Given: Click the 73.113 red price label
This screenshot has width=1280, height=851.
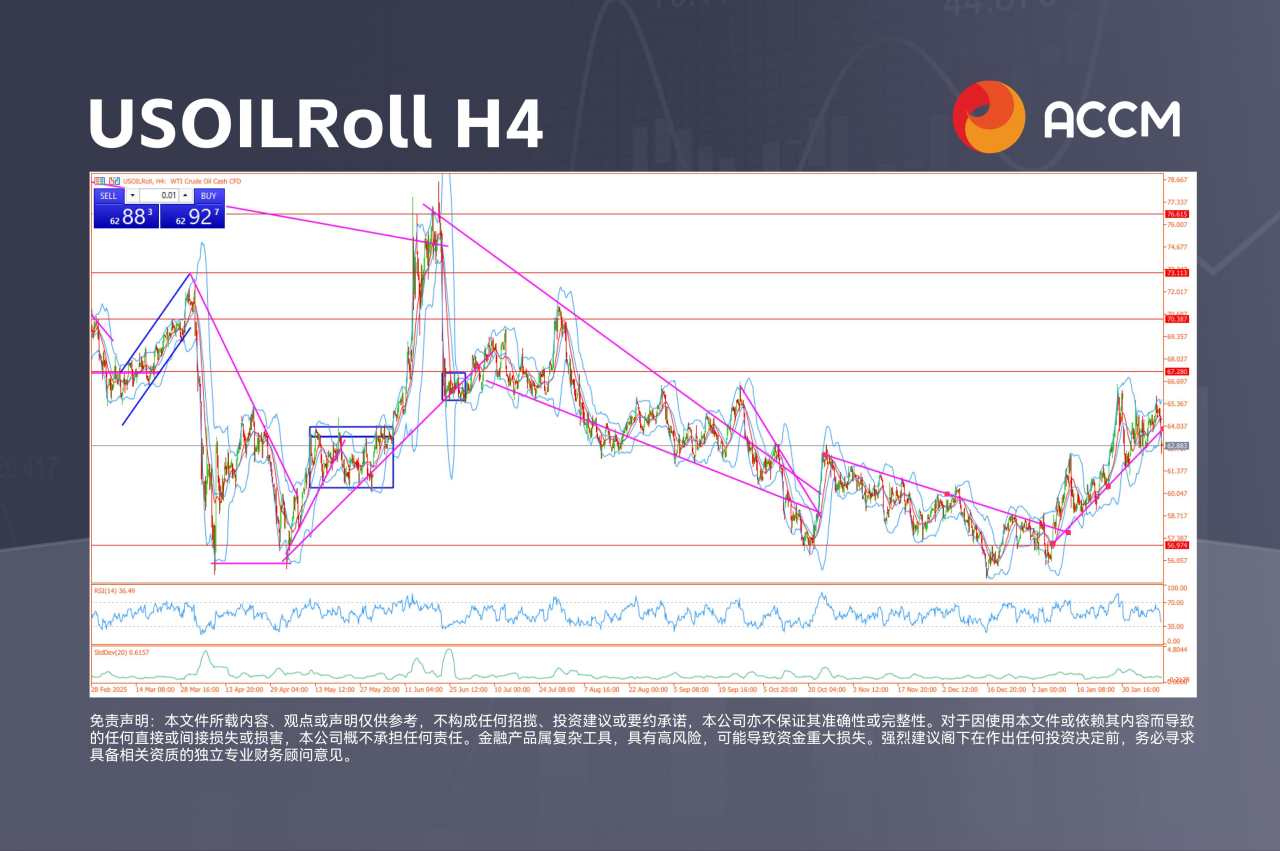Looking at the screenshot, I should click(x=1177, y=272).
